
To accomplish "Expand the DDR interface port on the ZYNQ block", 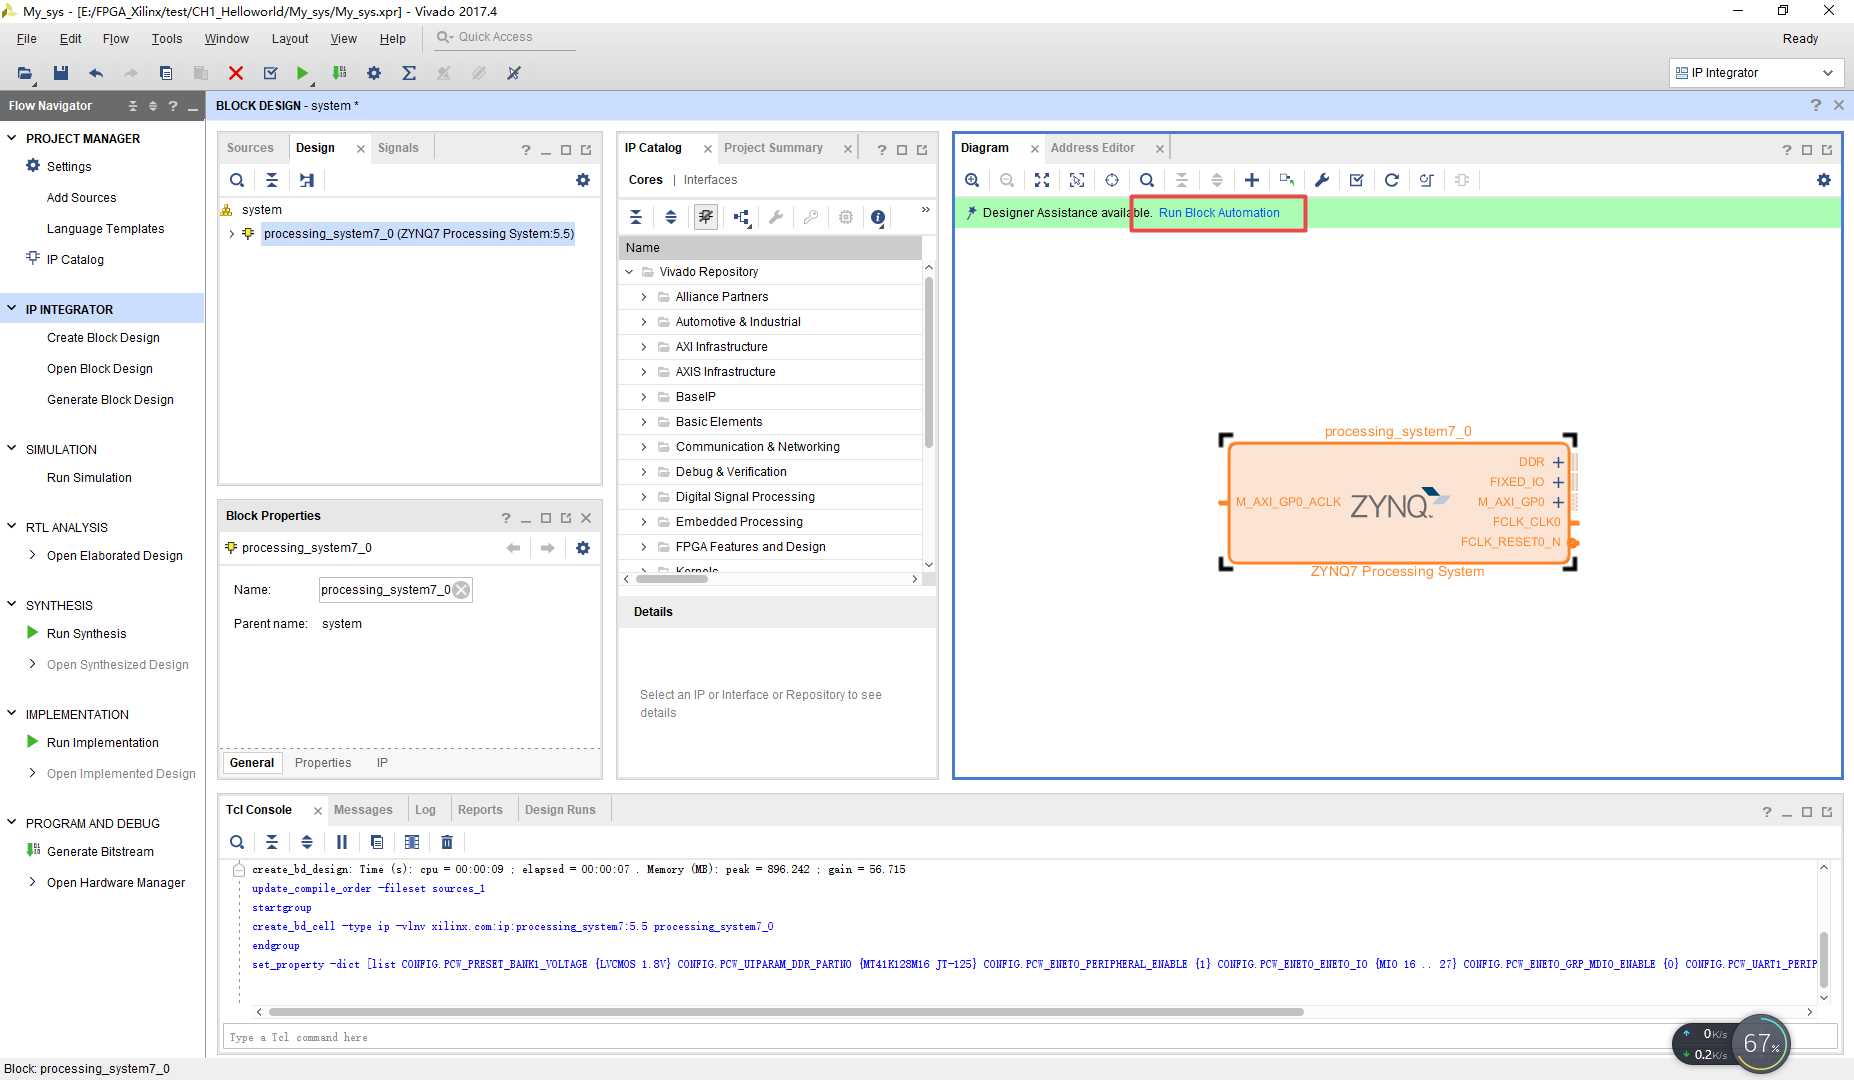I will click(x=1558, y=462).
